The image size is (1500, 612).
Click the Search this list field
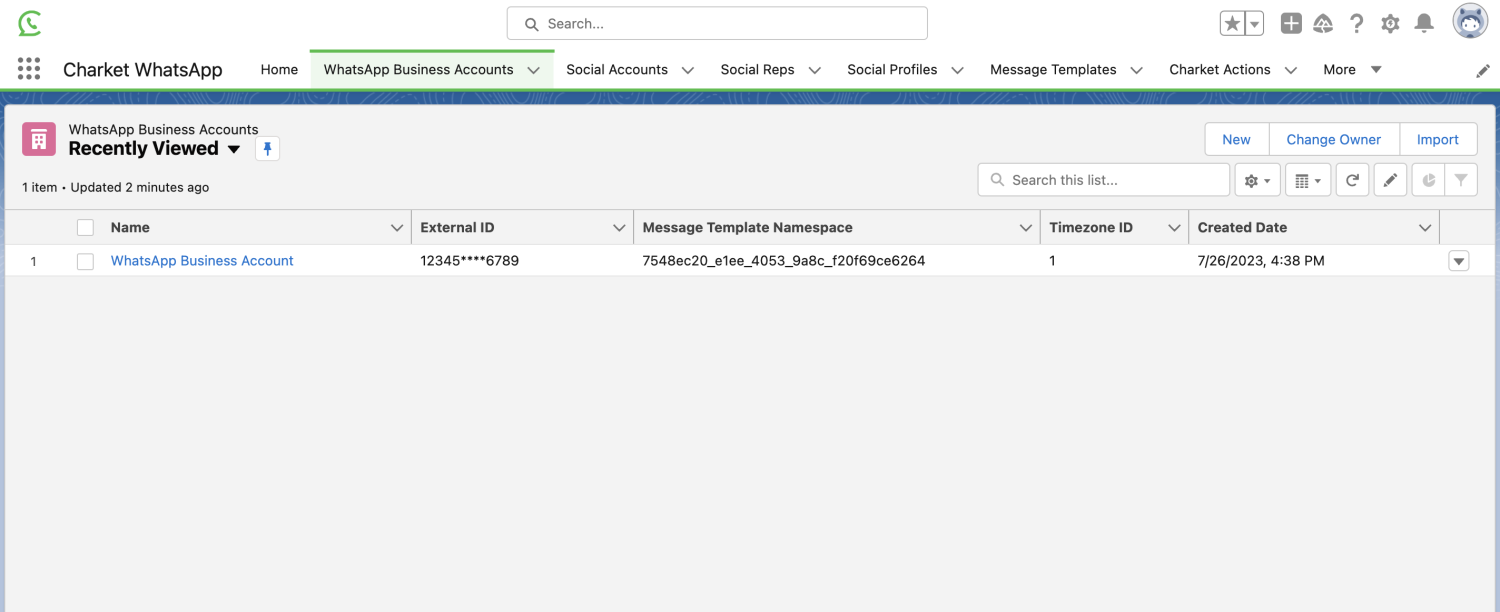tap(1104, 180)
